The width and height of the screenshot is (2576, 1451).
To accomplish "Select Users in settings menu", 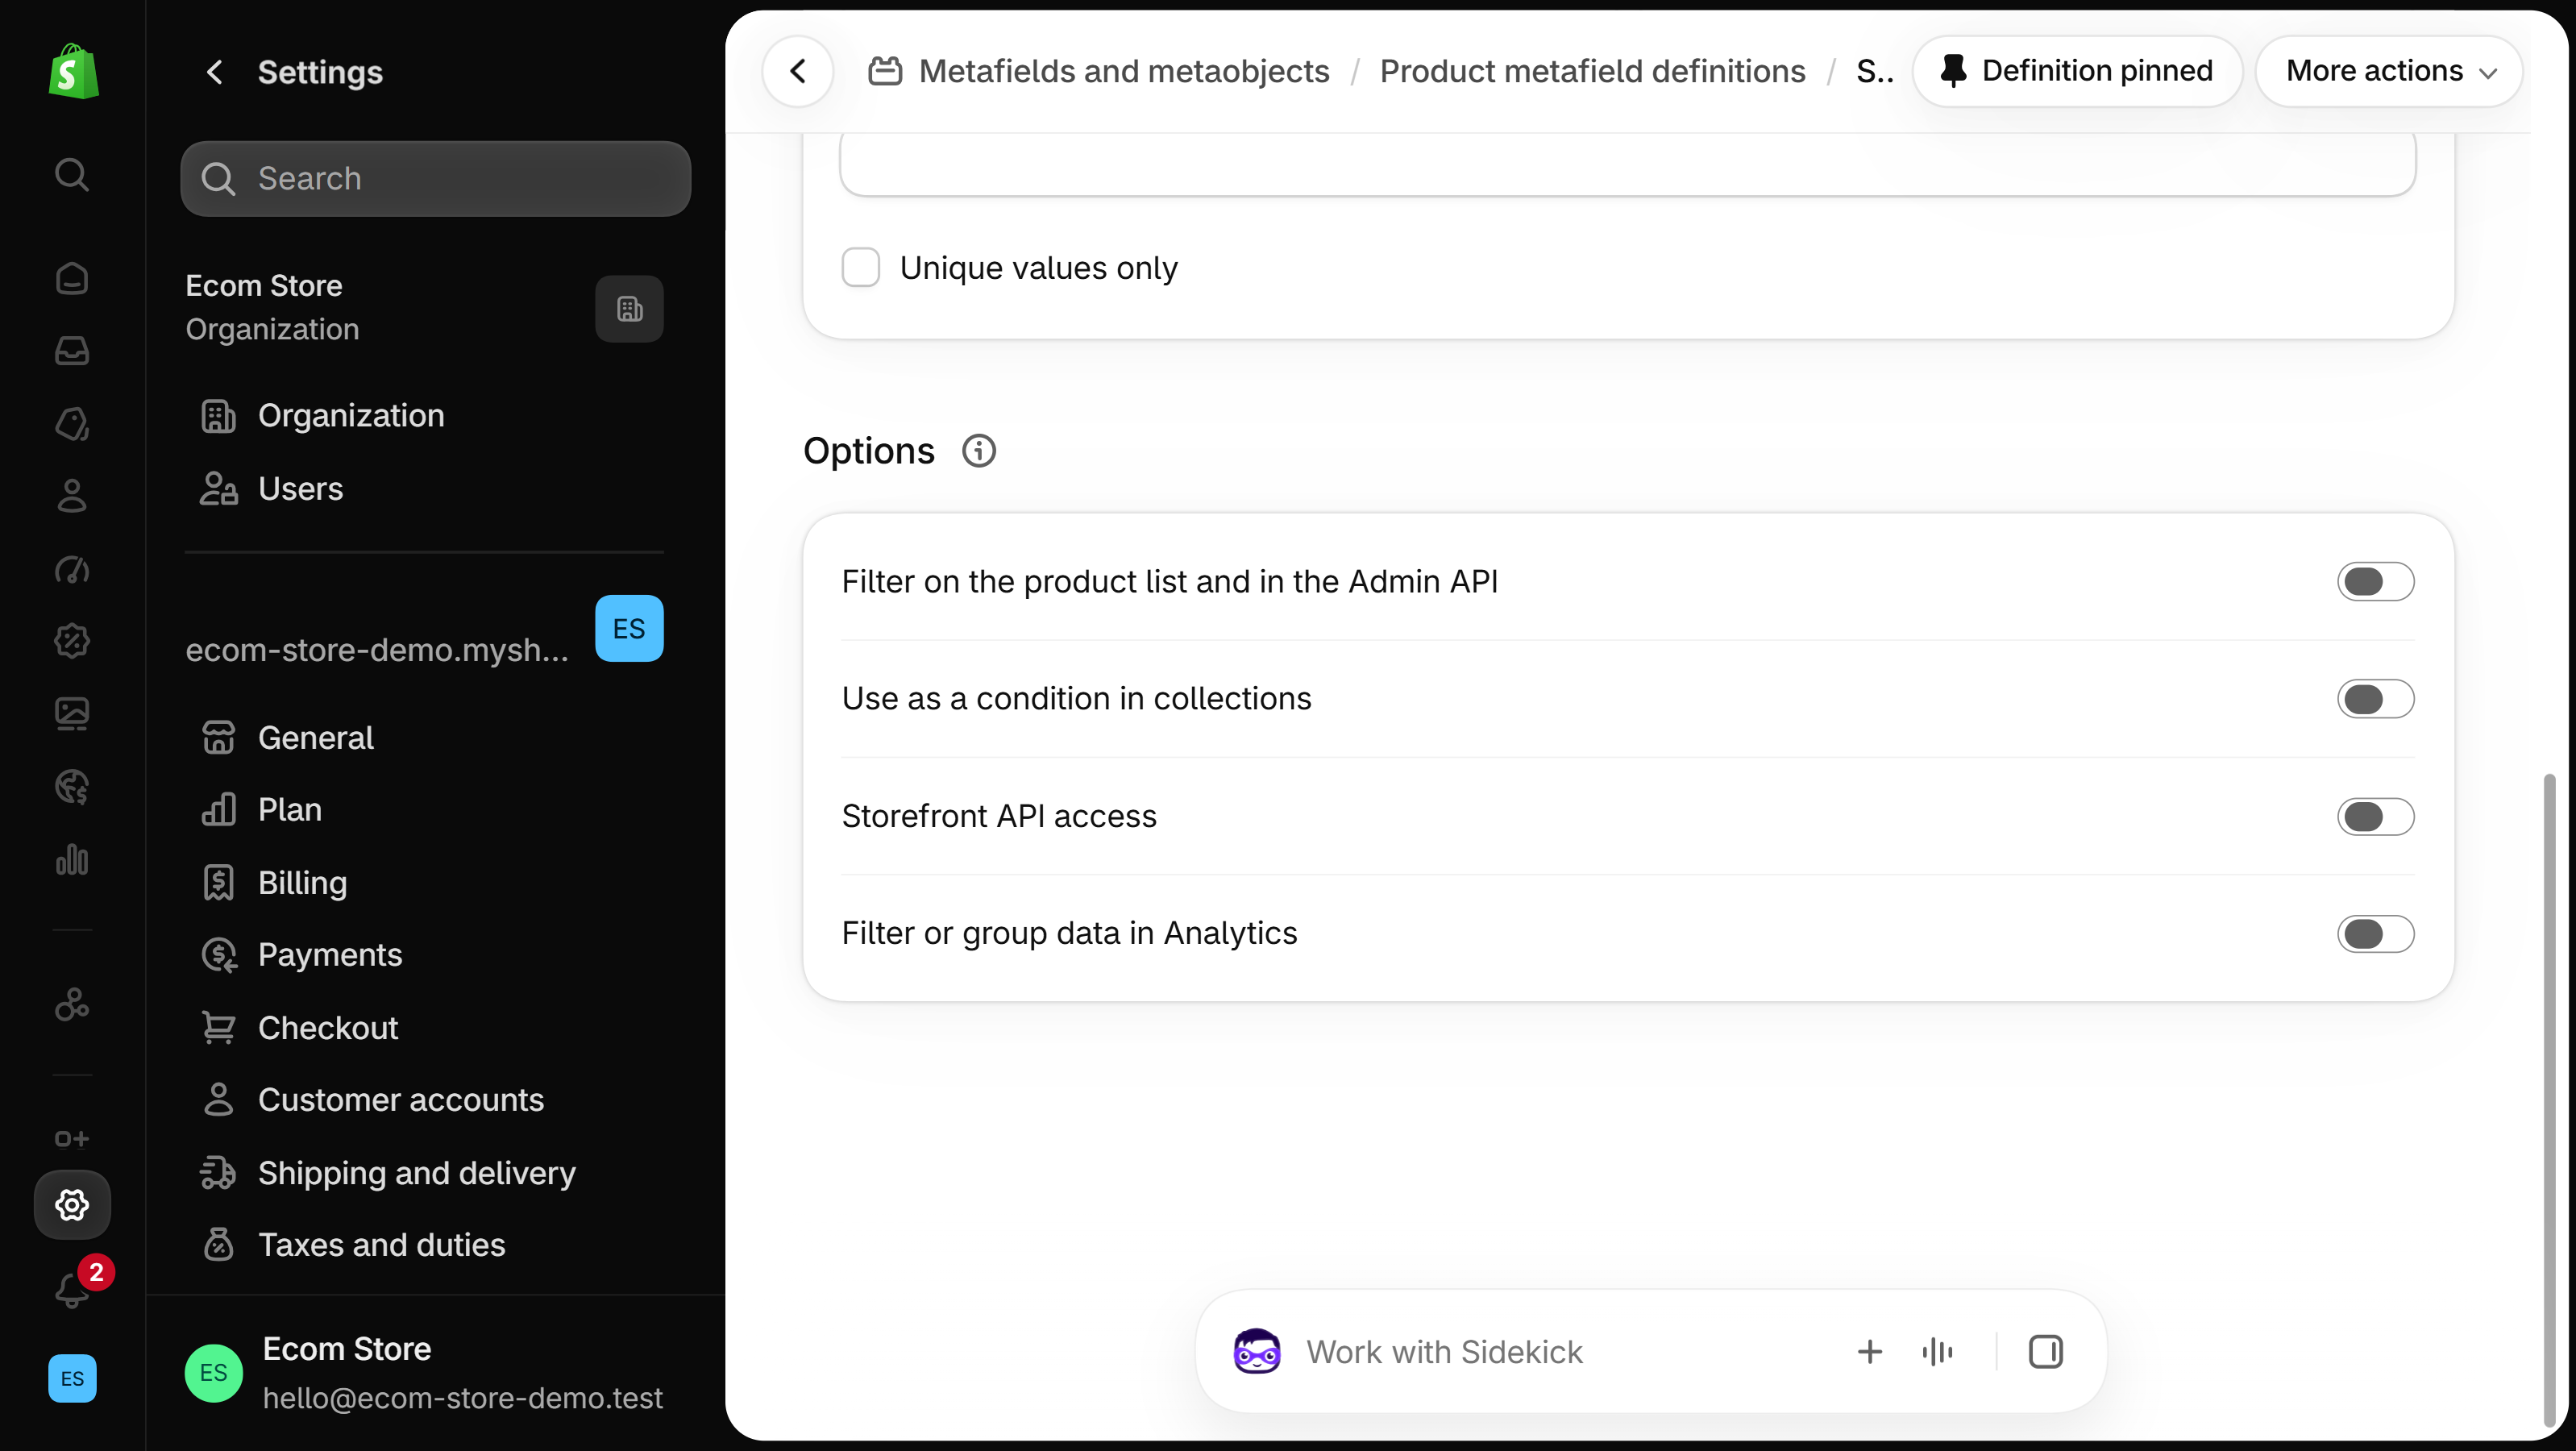I will click(x=300, y=489).
